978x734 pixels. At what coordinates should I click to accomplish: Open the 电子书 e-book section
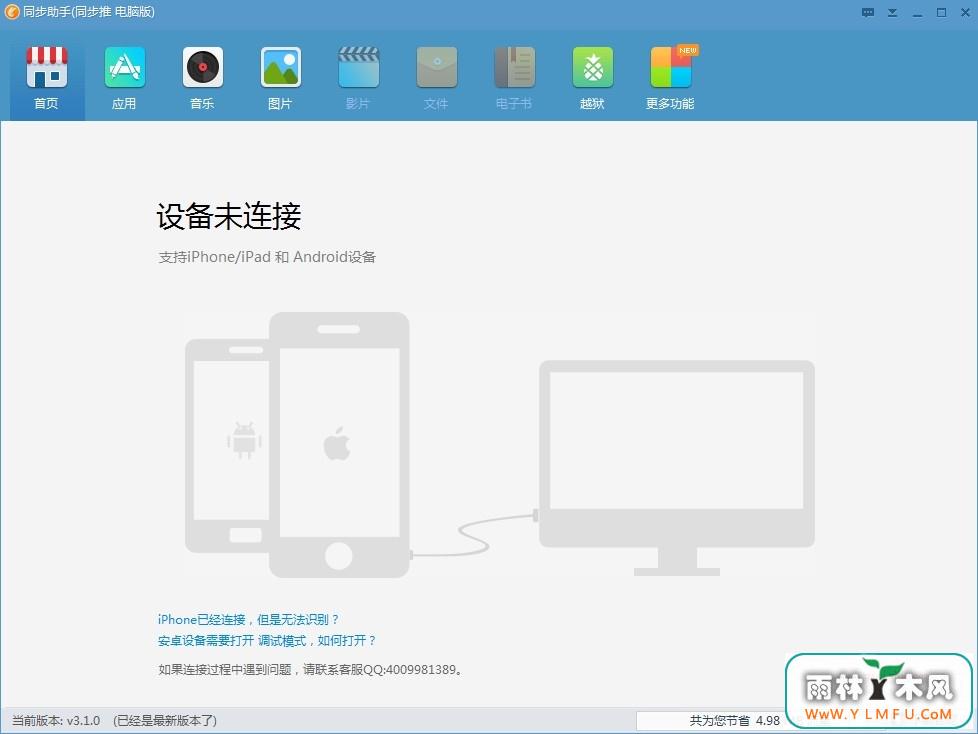[515, 78]
